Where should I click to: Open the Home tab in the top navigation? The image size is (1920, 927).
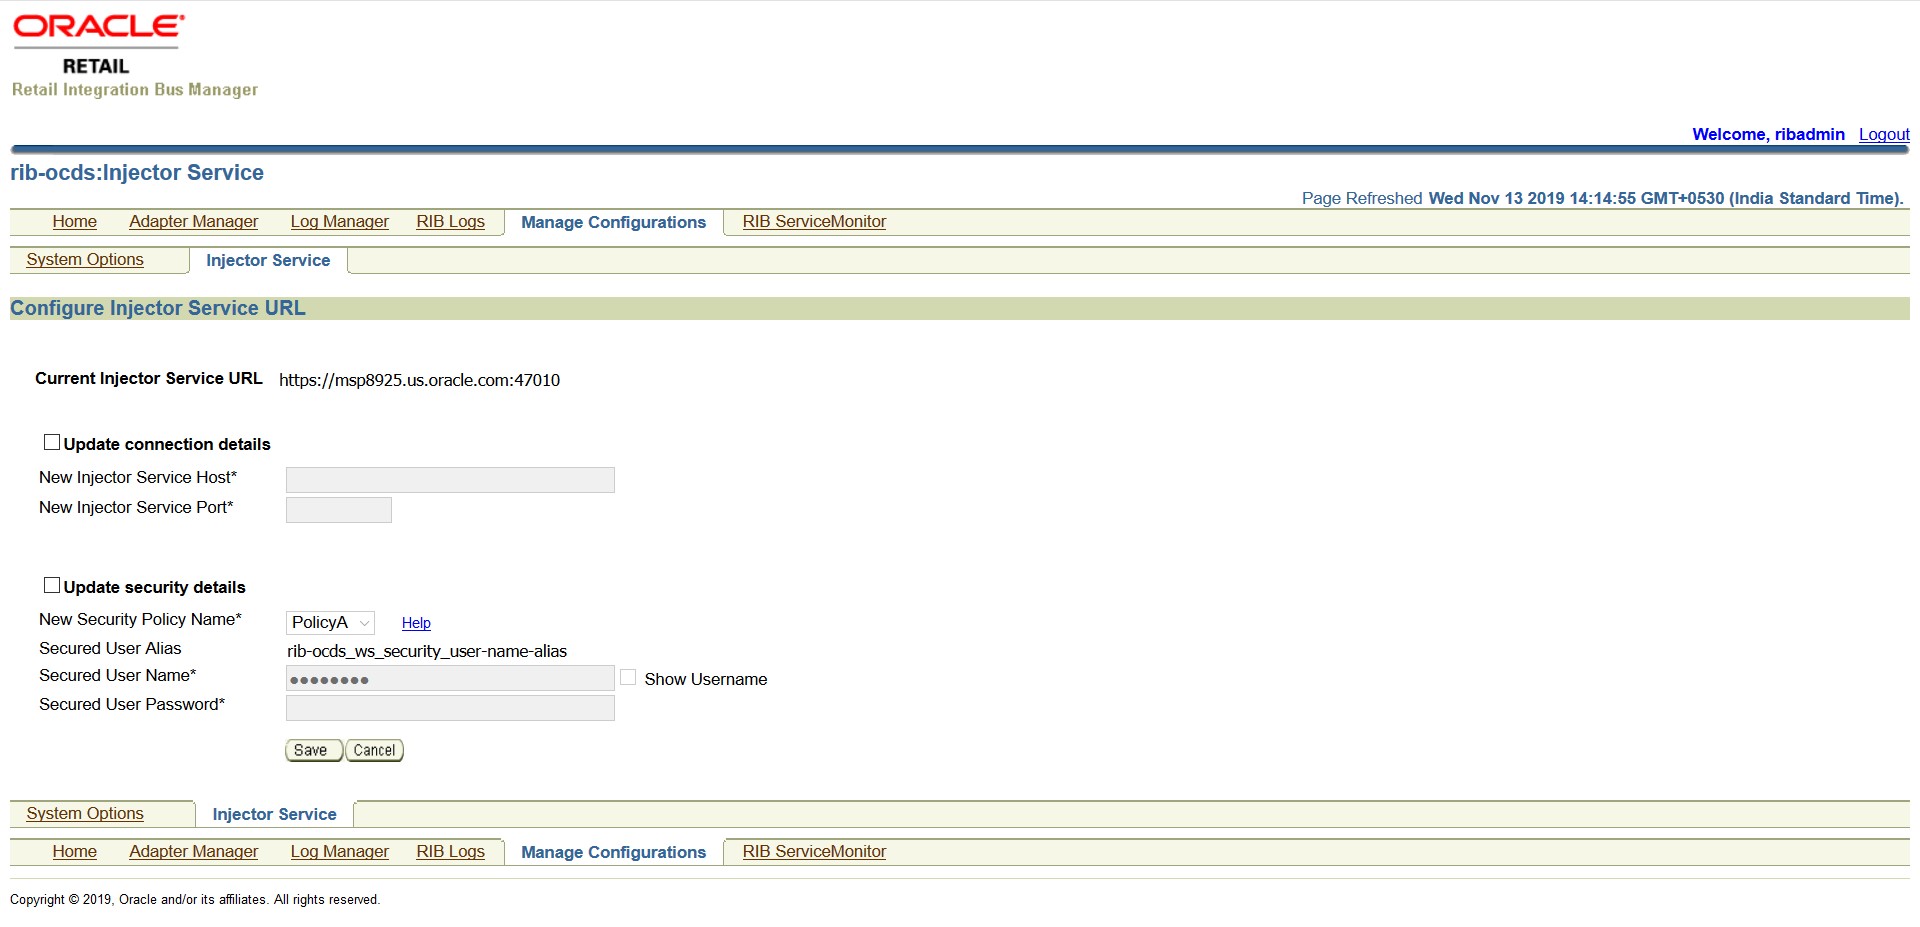[75, 222]
